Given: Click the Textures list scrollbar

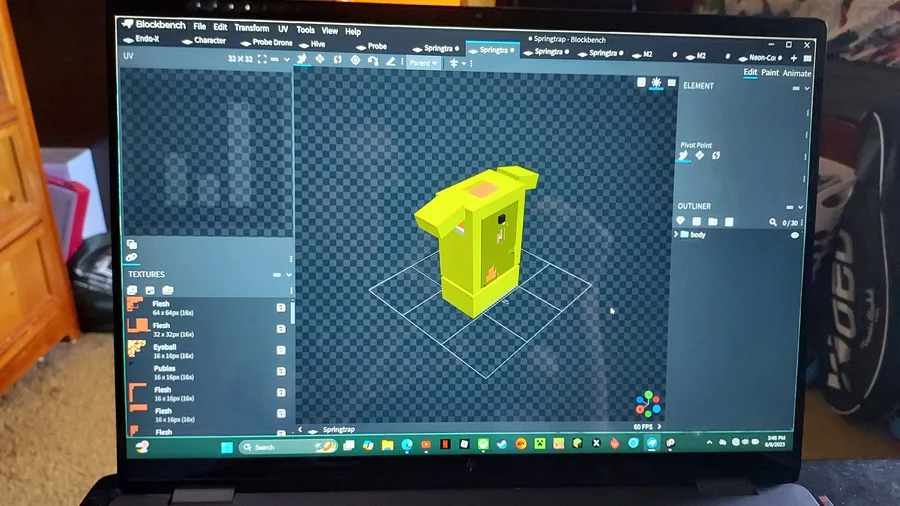Looking at the screenshot, I should click(293, 313).
